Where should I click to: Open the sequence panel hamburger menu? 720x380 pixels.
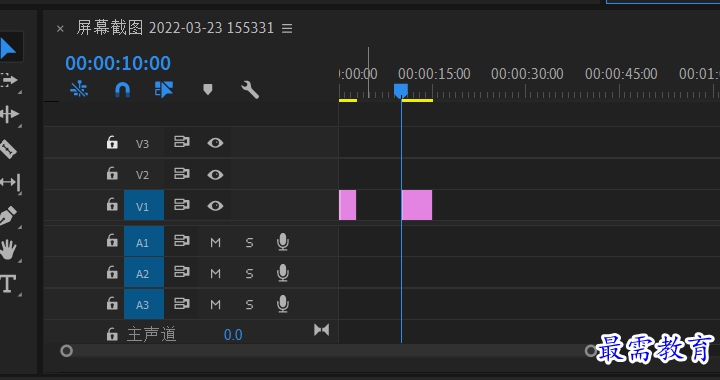[x=287, y=28]
